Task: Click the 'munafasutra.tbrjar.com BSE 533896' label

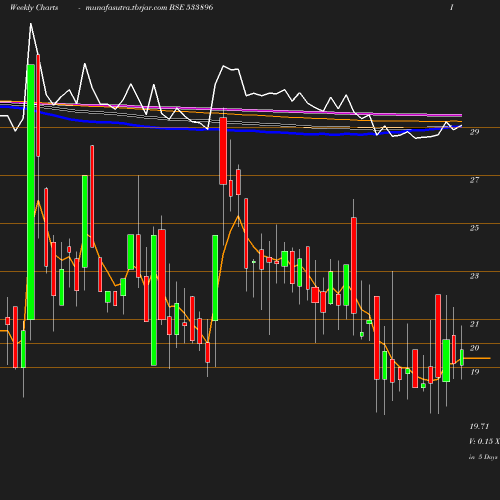Action: click(149, 8)
